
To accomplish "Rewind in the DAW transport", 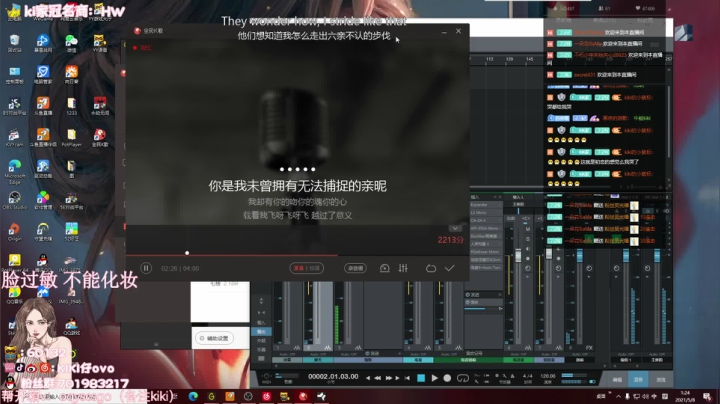I will click(x=377, y=378).
